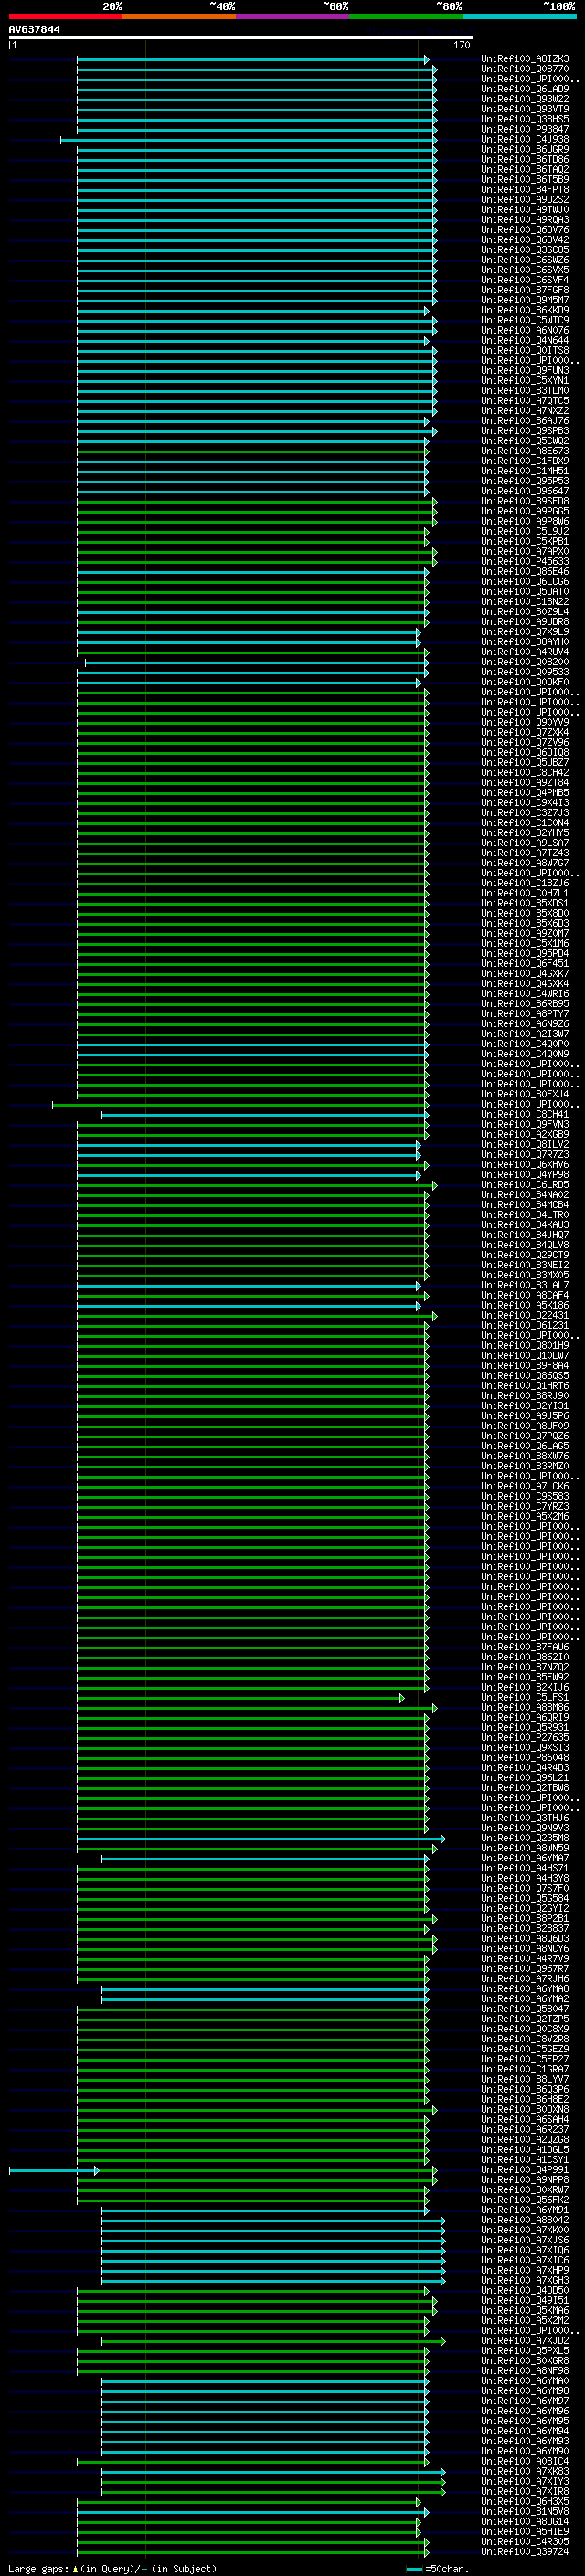This screenshot has height=2576, width=585.
Task: Select UniRef100_B6KKD9 entry
Action: click(x=525, y=311)
